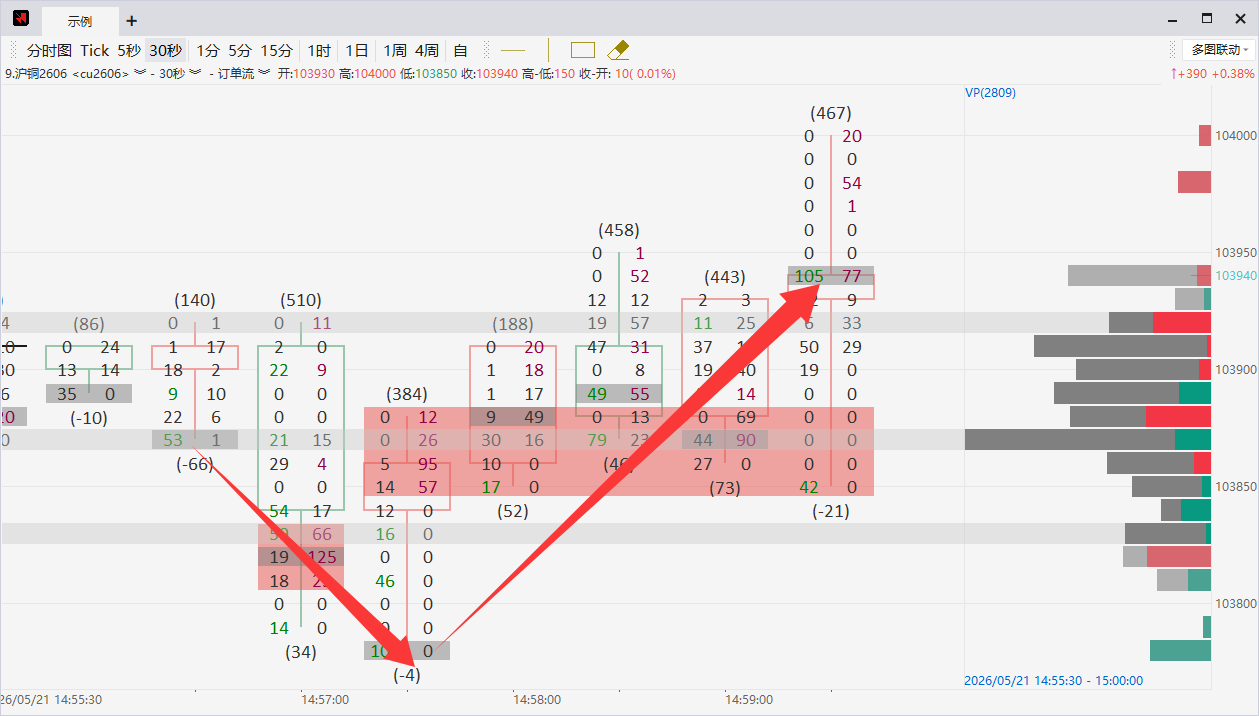1259x716 pixels.
Task: Click the (52) delta label
Action: 513,511
